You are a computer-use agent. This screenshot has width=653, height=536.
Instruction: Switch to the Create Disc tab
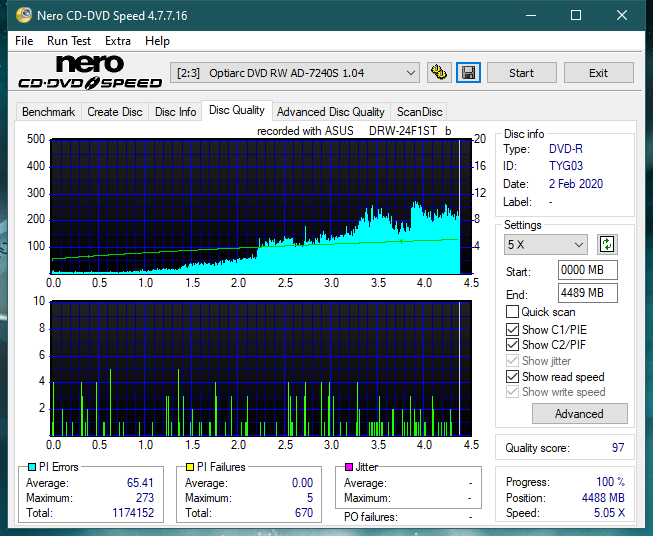coord(115,112)
